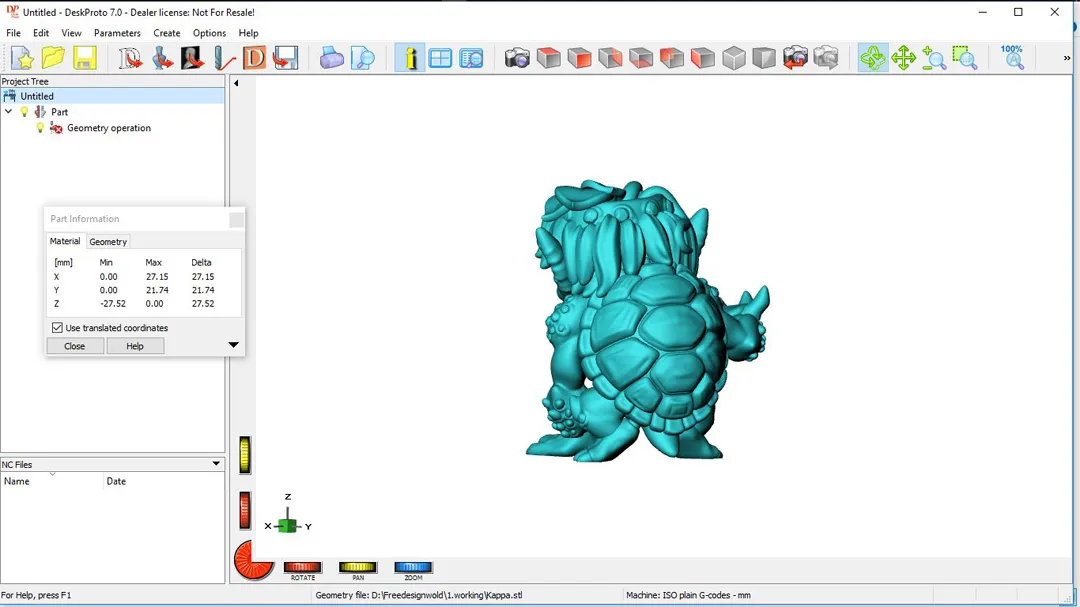Image resolution: width=1080 pixels, height=607 pixels.
Task: Click the blue list magnifier toolbar icon
Action: click(x=471, y=58)
